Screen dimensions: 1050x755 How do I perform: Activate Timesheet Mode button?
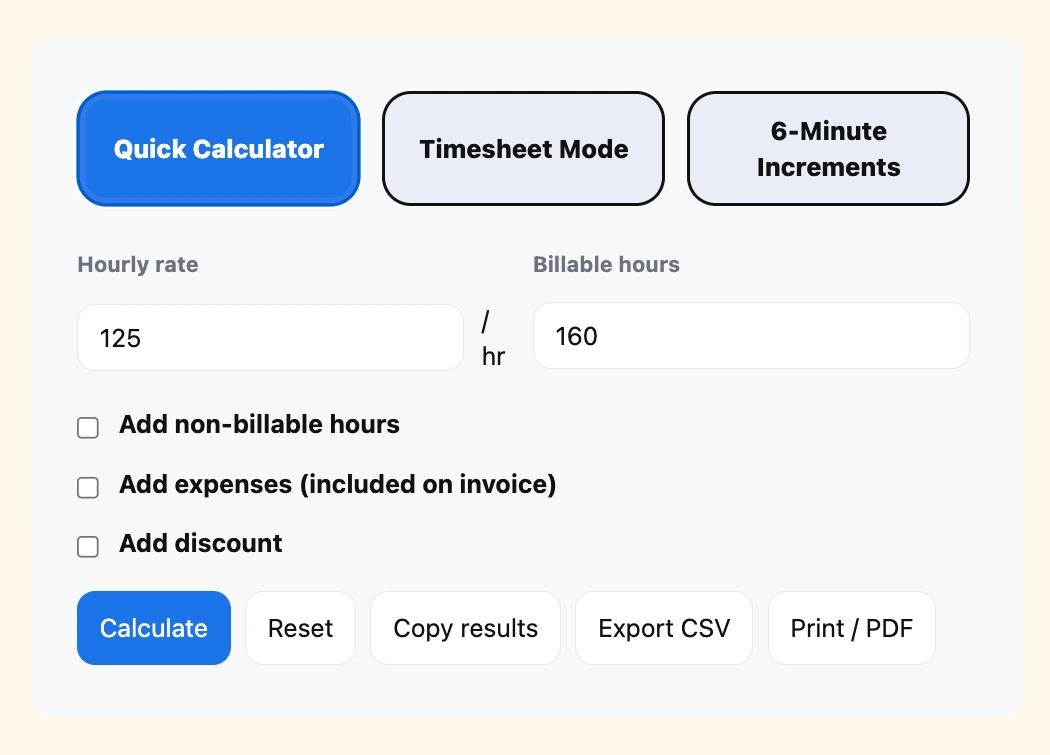523,148
